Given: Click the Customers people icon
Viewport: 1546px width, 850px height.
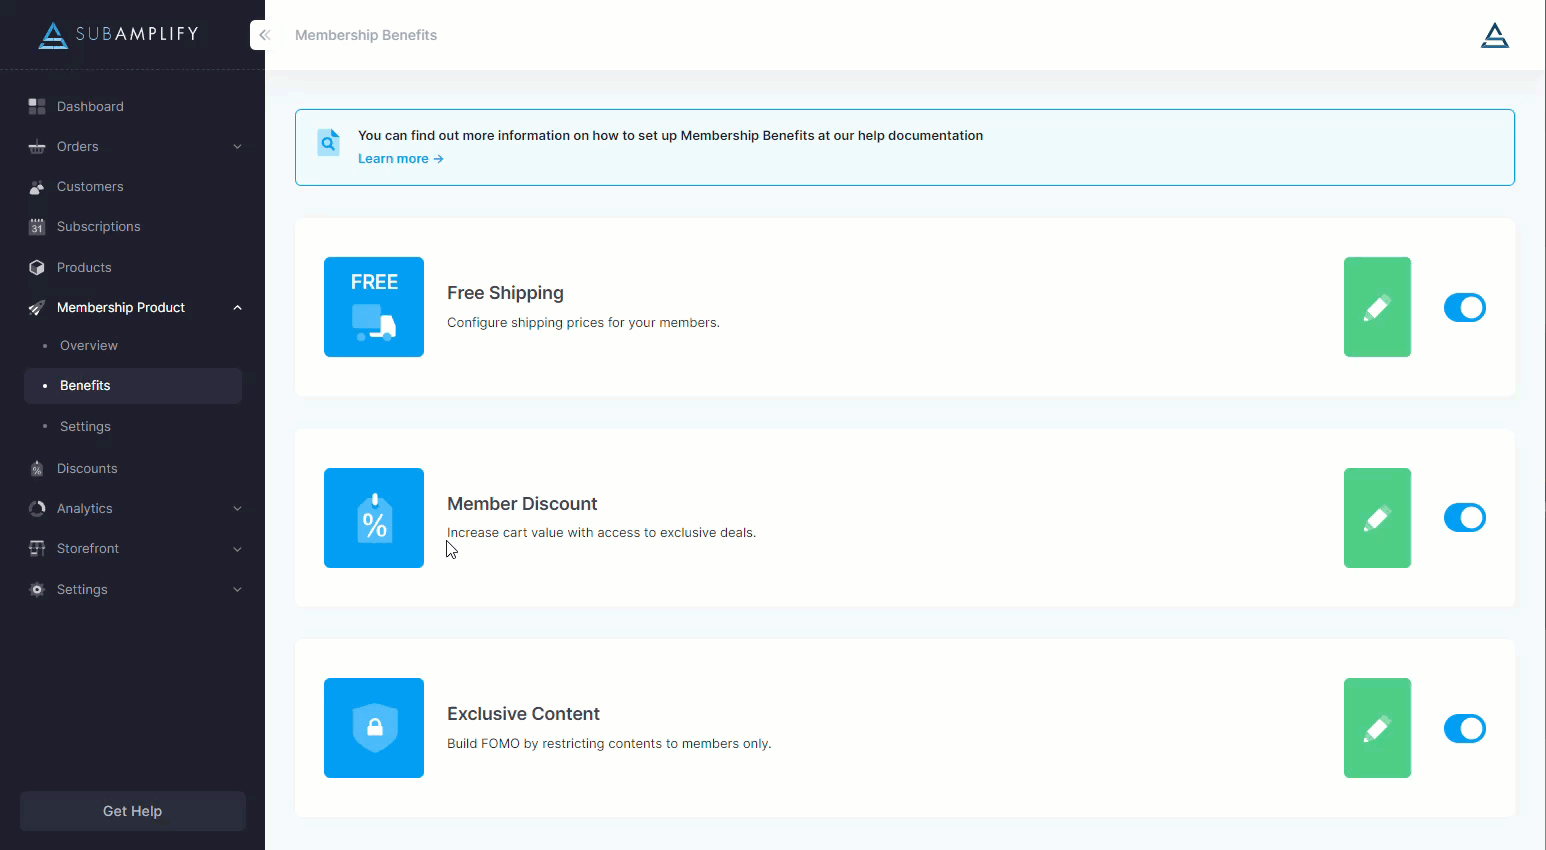Looking at the screenshot, I should tap(37, 187).
